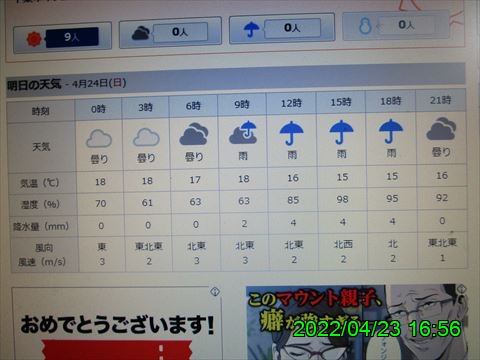
Task: Click the 6時 dark cloud icon
Action: [x=194, y=134]
